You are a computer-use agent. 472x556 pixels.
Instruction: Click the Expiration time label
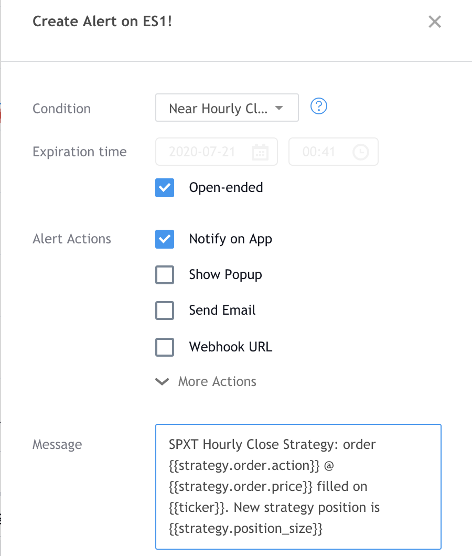pyautogui.click(x=79, y=152)
